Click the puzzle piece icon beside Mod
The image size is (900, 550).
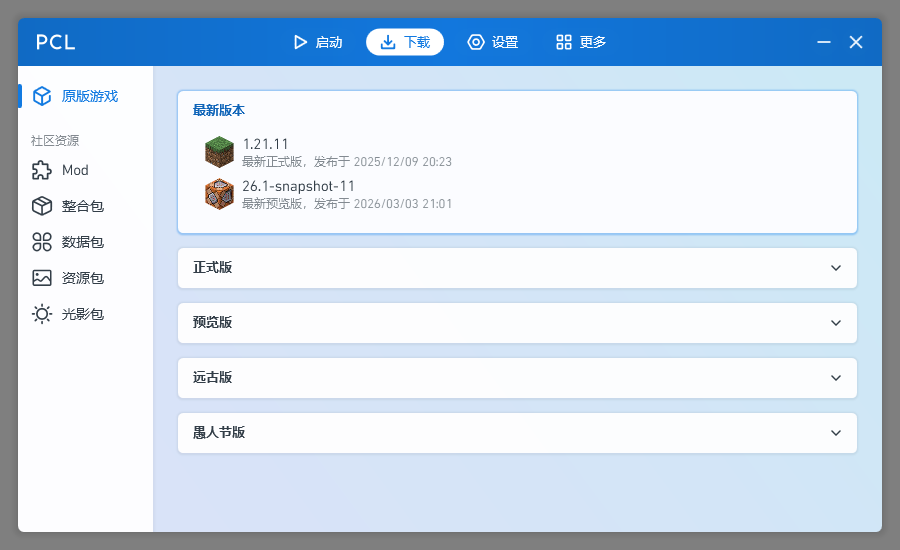tap(42, 170)
